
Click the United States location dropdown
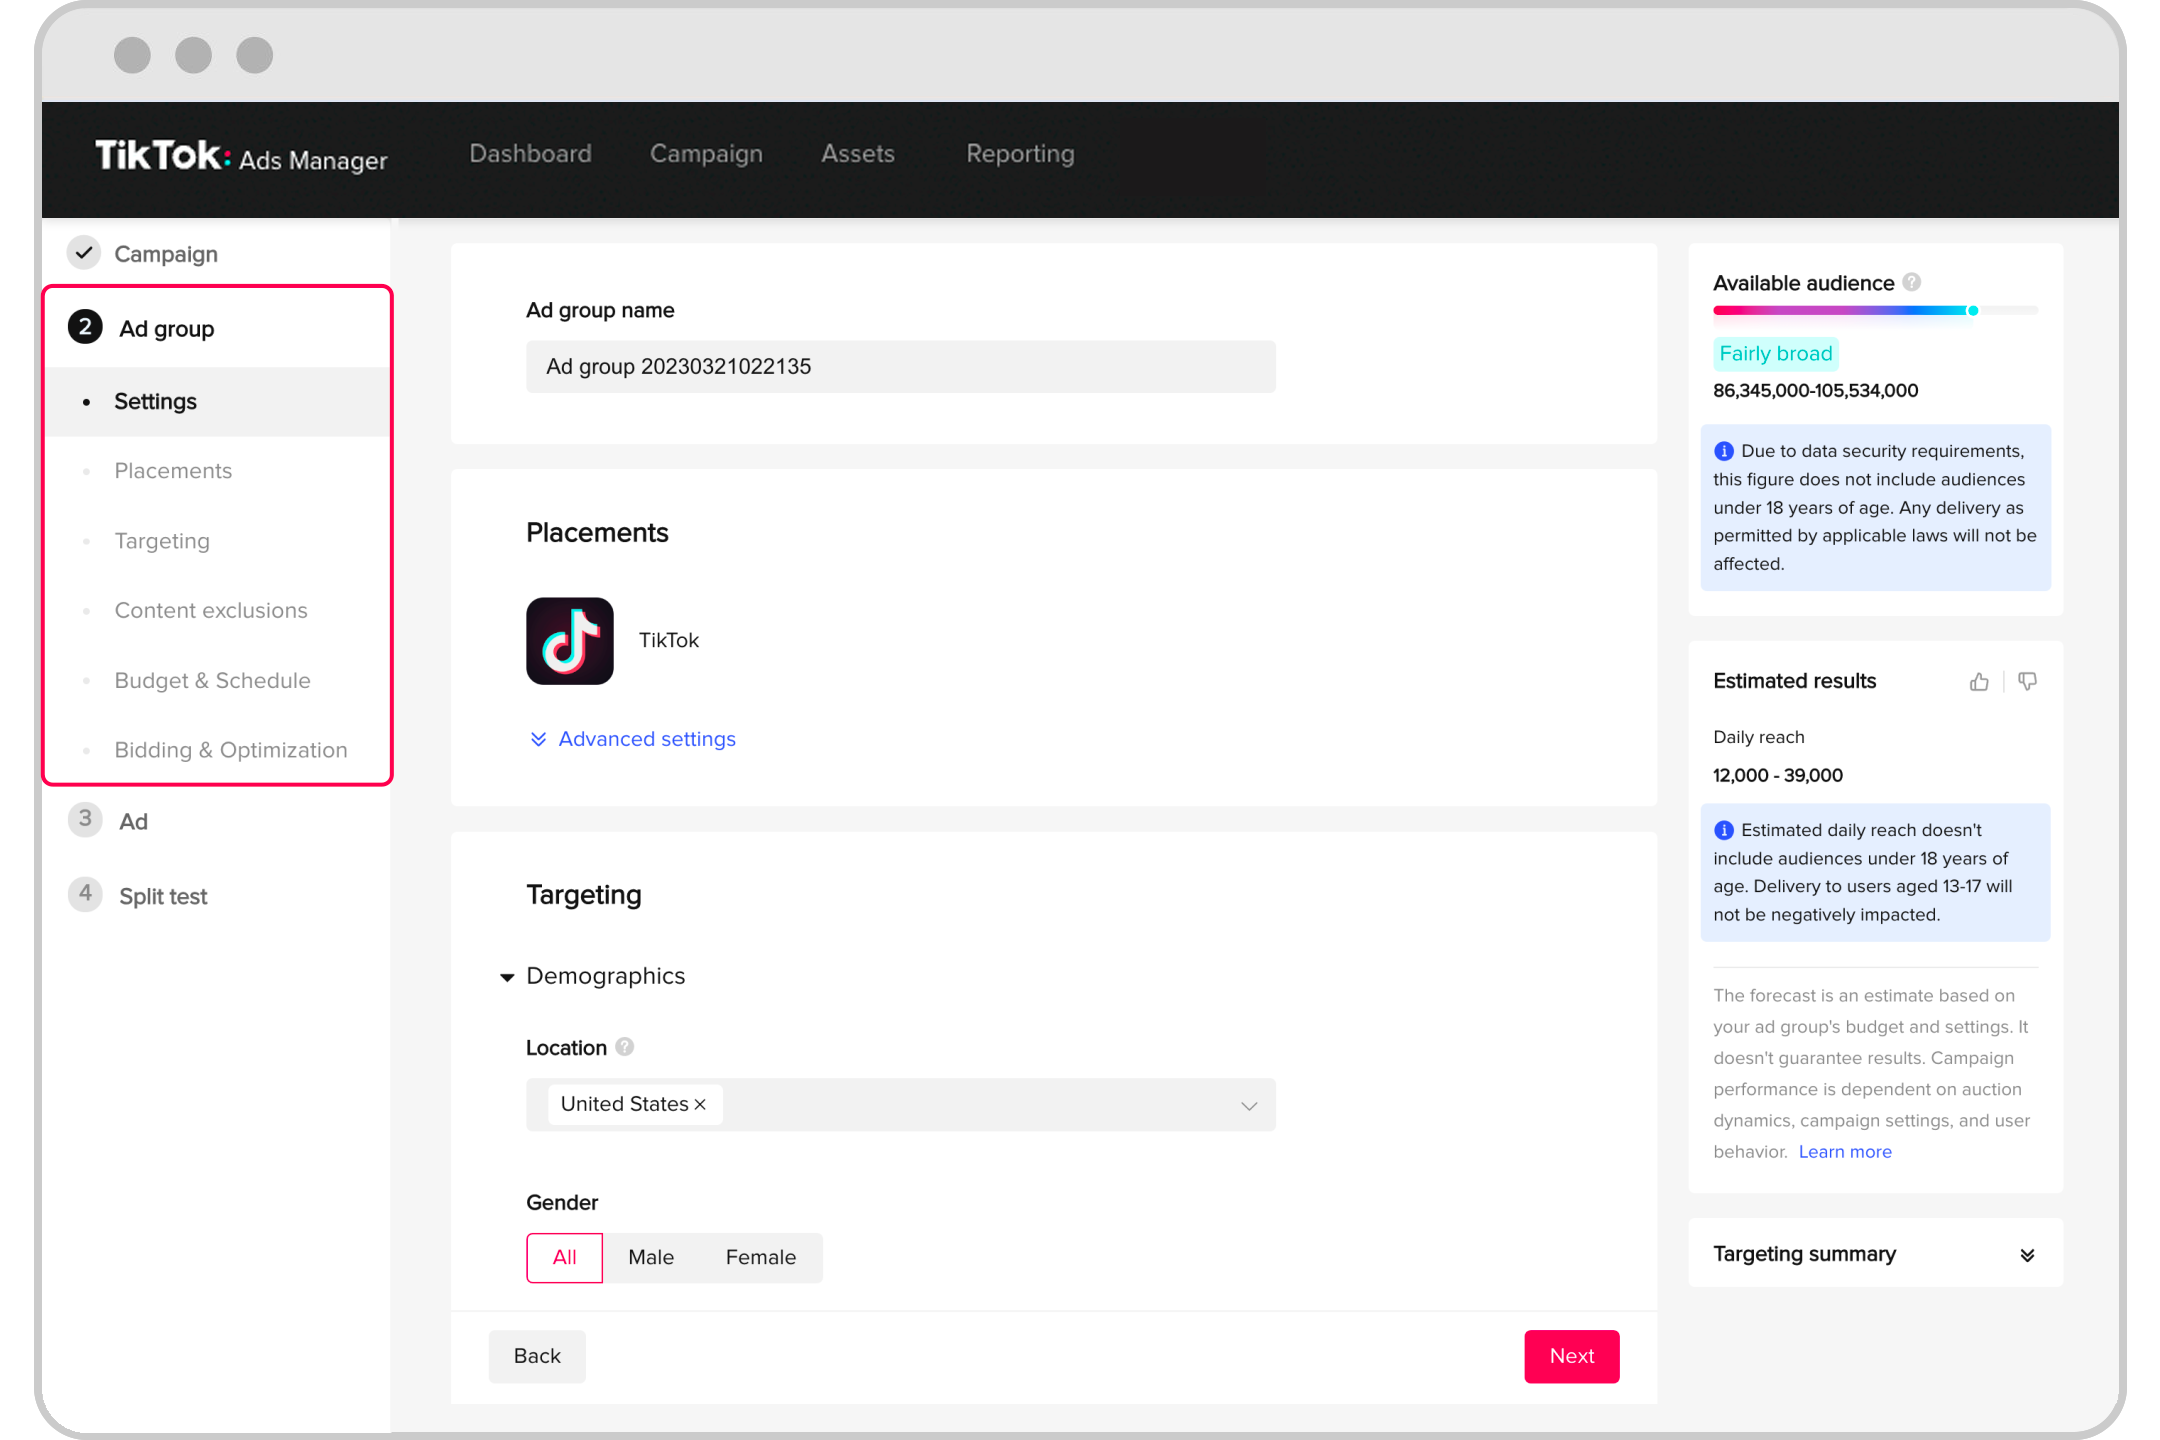[x=902, y=1104]
